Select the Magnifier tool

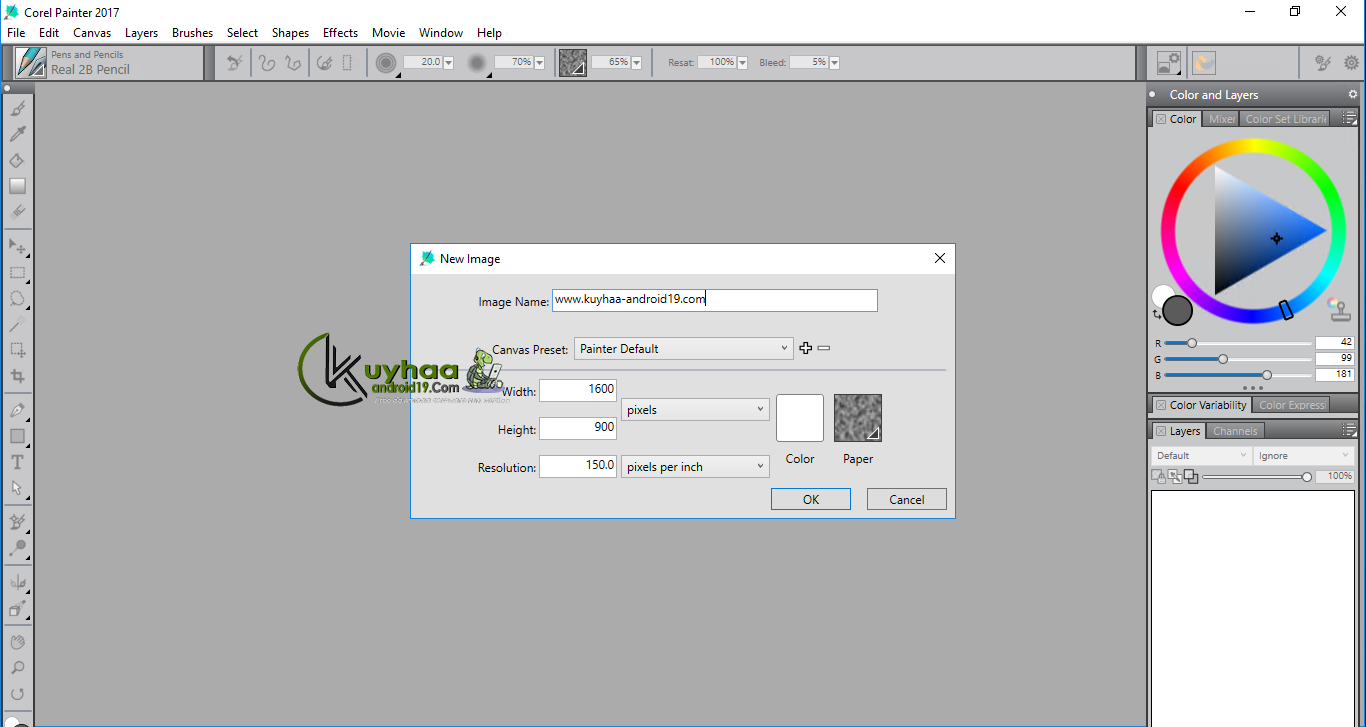[17, 668]
